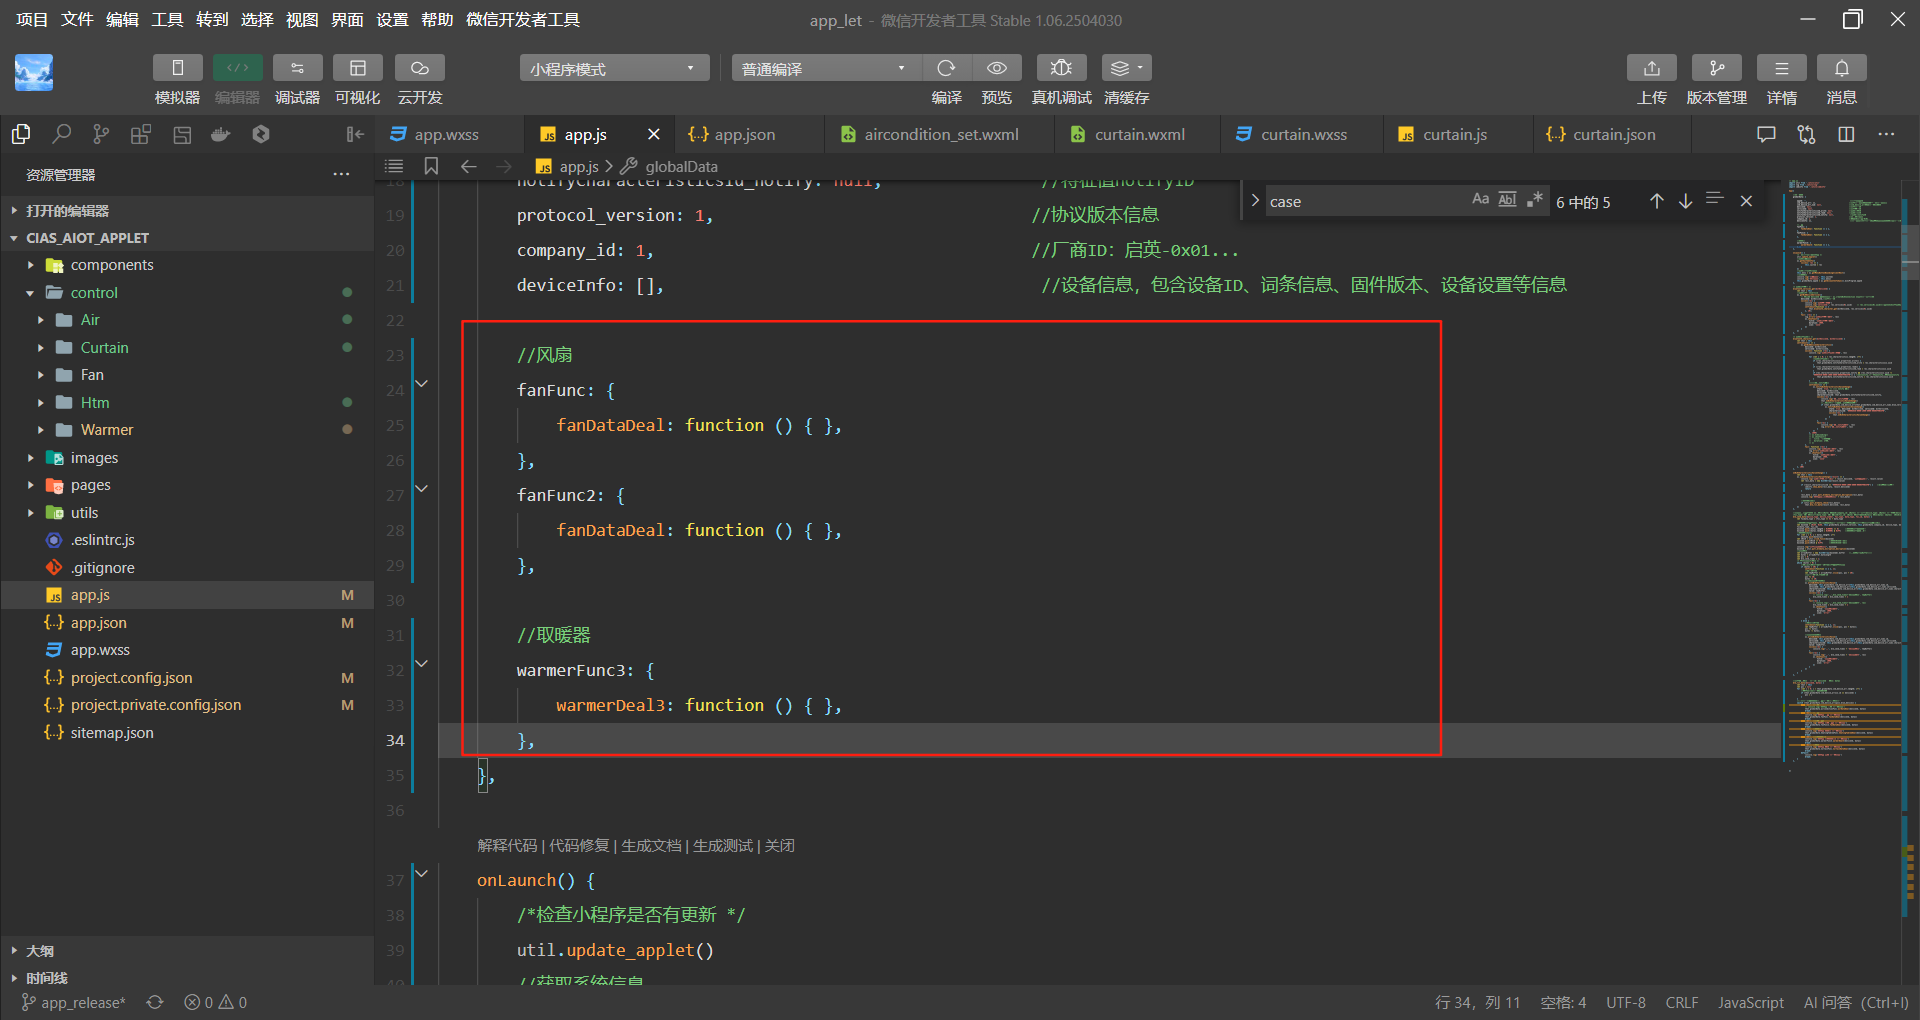Viewport: 1920px width, 1020px height.
Task: Expand the components folder
Action: (111, 265)
